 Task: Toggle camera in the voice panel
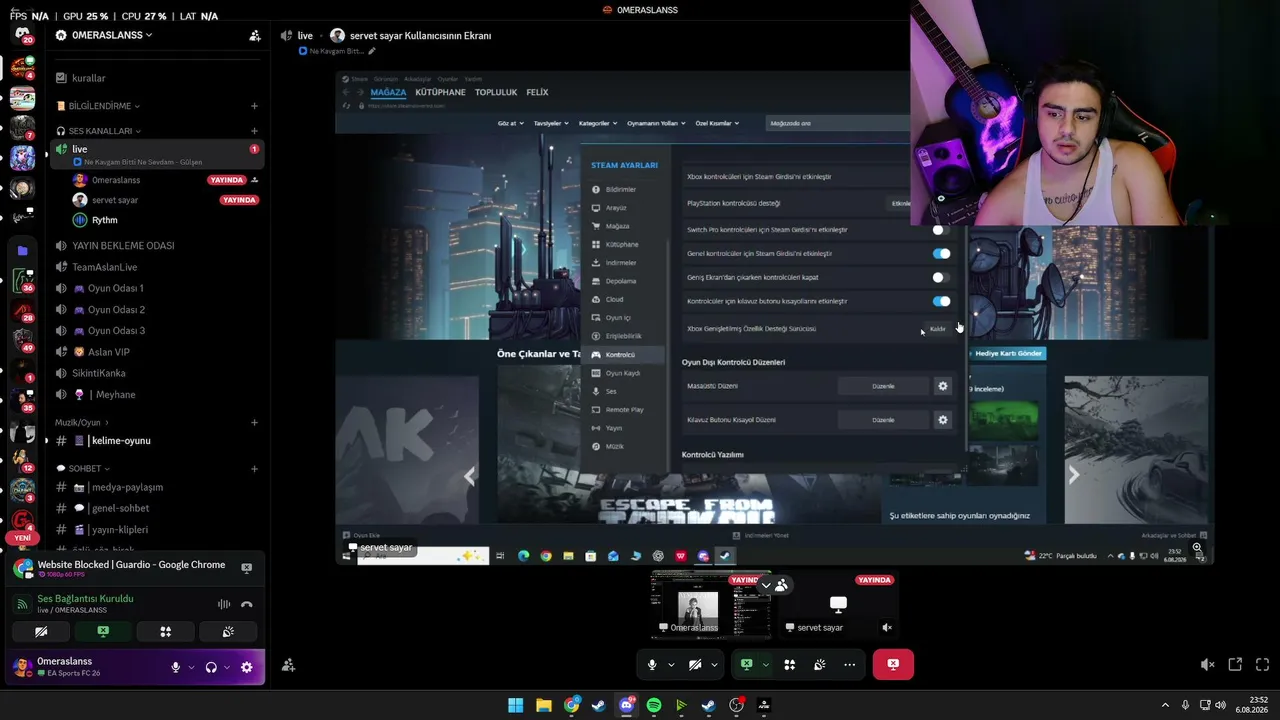pyautogui.click(x=41, y=632)
